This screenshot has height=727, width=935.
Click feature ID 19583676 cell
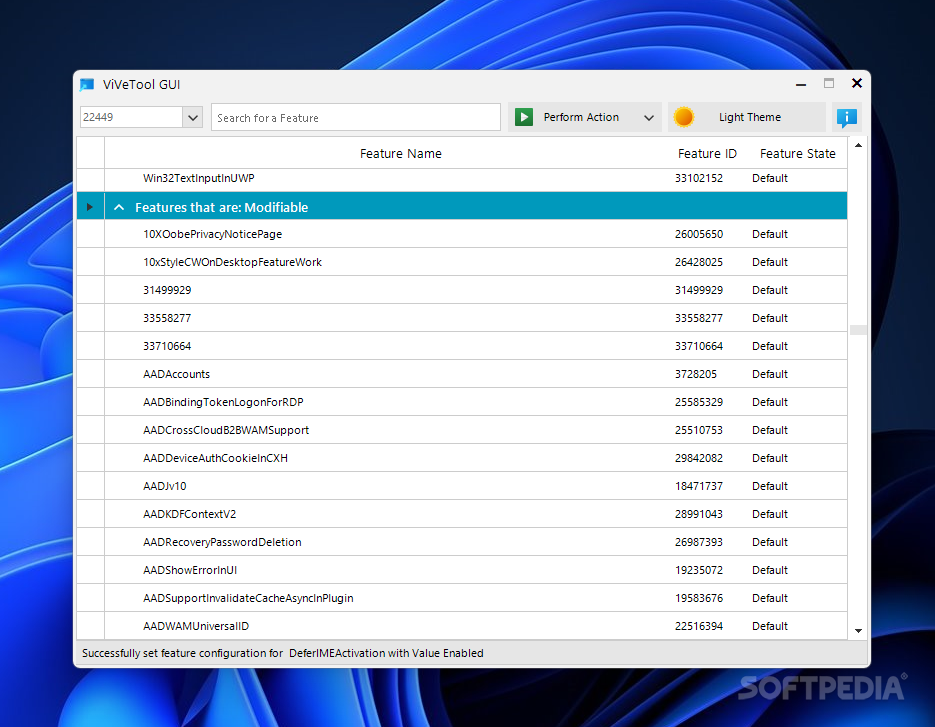(x=699, y=599)
